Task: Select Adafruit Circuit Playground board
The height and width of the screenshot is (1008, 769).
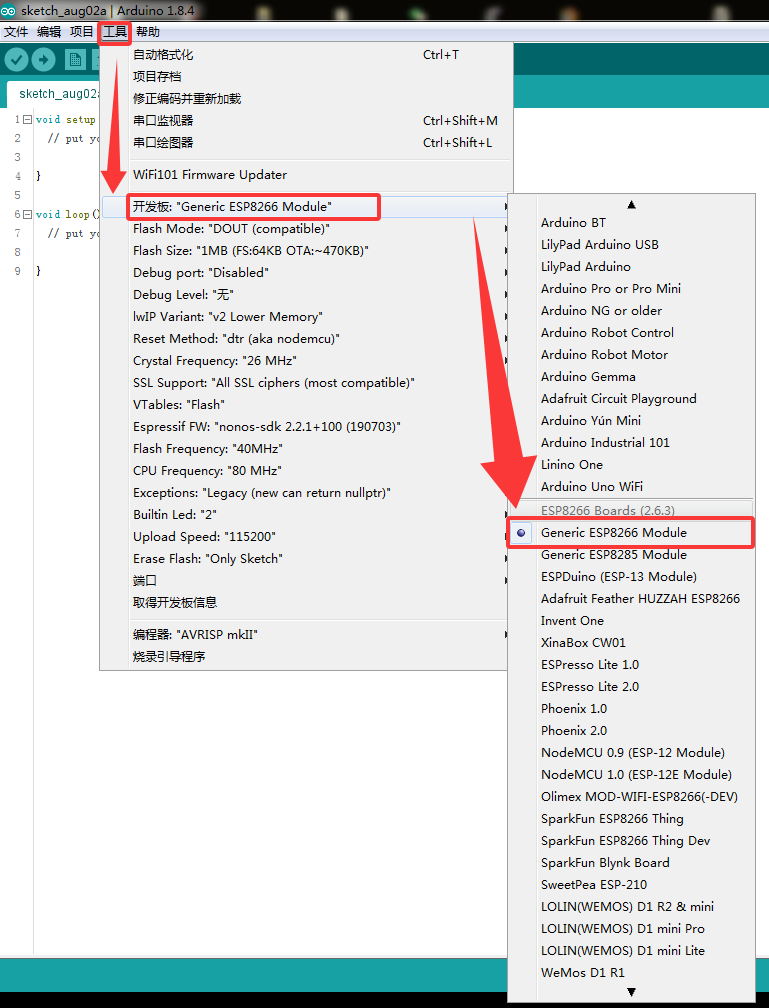Action: point(631,399)
